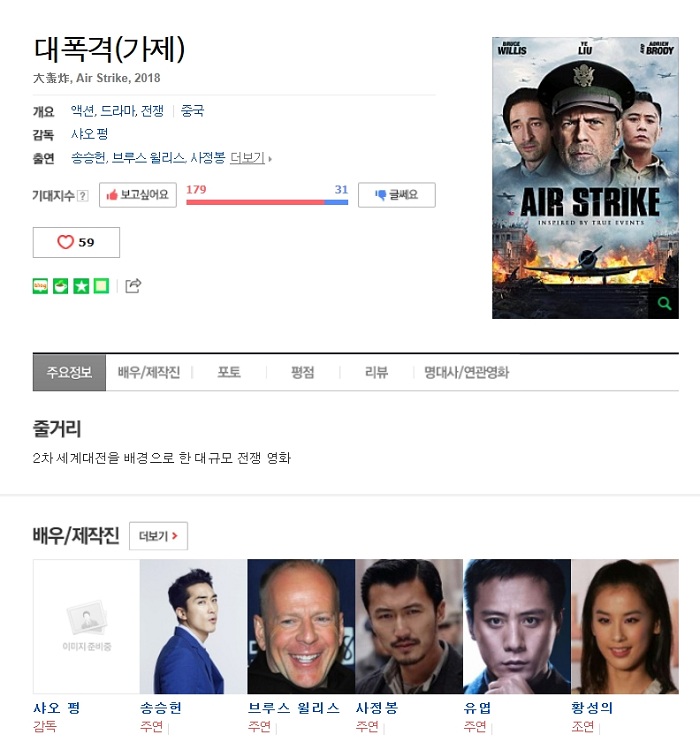
Task: Vote thumbs down 글쎄요
Action: click(397, 195)
